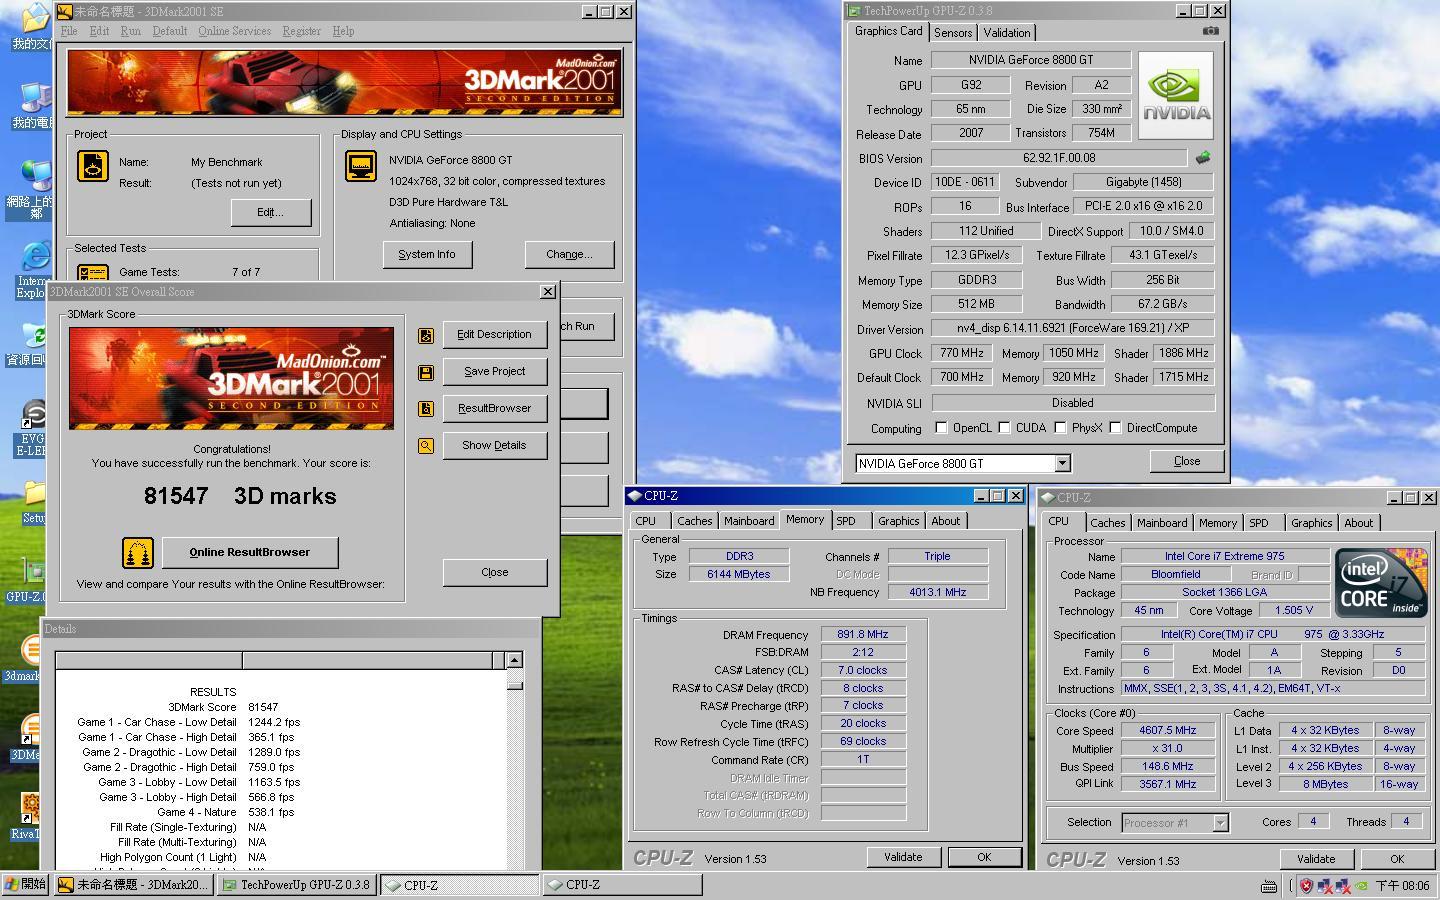Click the NVIDIA logo in GPU-Z
Viewport: 1440px width, 900px height.
(1176, 96)
